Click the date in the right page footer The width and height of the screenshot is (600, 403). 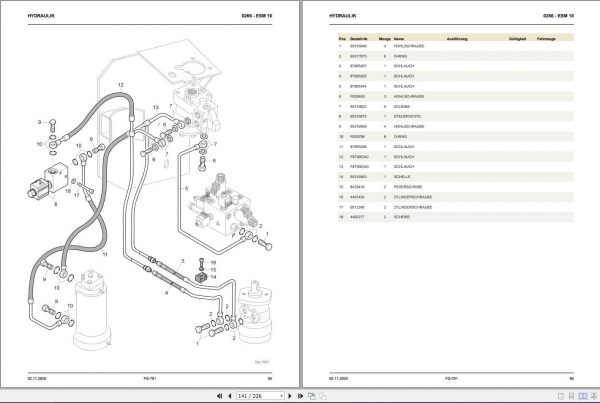tap(338, 378)
